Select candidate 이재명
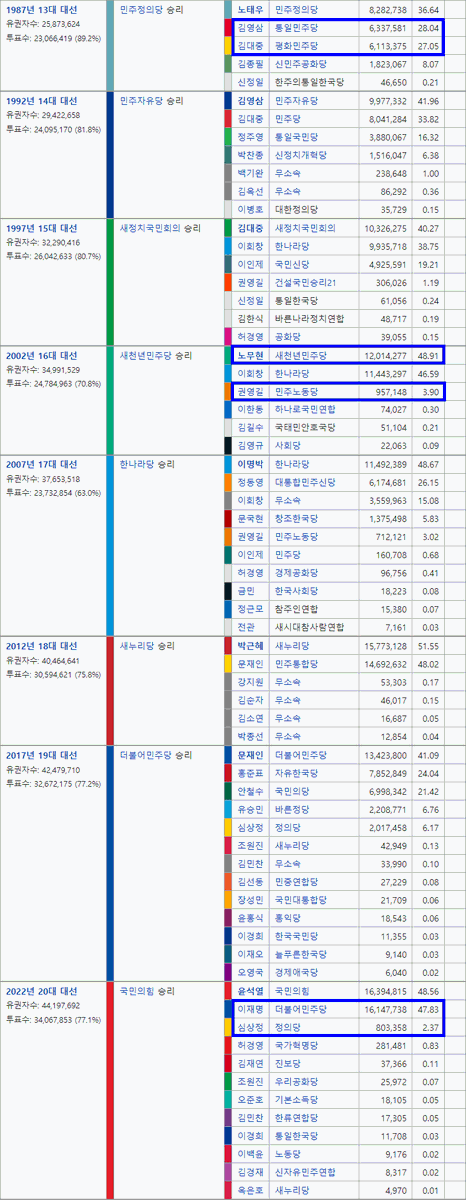The height and width of the screenshot is (1200, 466). (x=252, y=1011)
